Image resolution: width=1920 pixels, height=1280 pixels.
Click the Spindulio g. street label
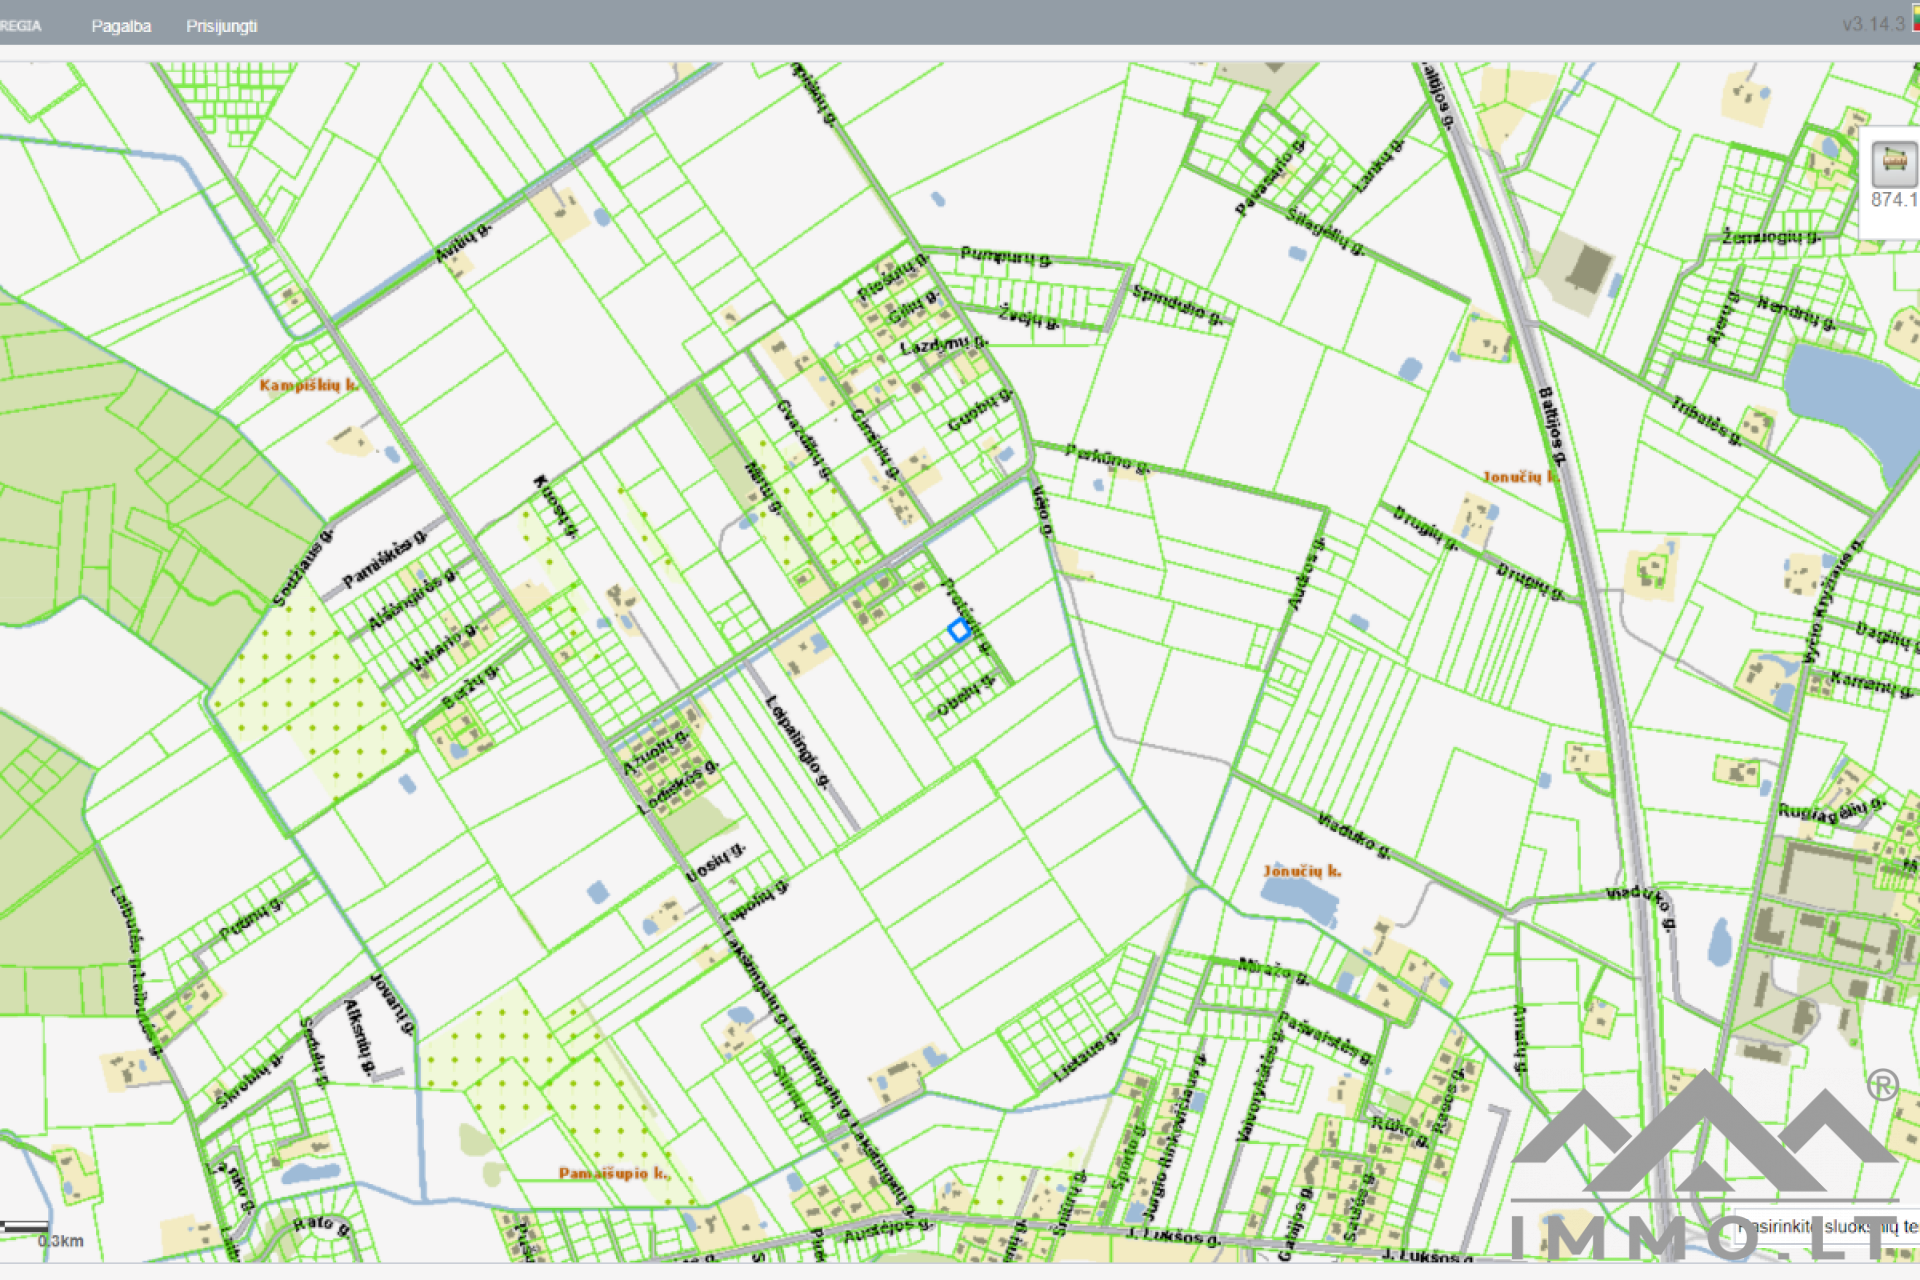pyautogui.click(x=1177, y=305)
